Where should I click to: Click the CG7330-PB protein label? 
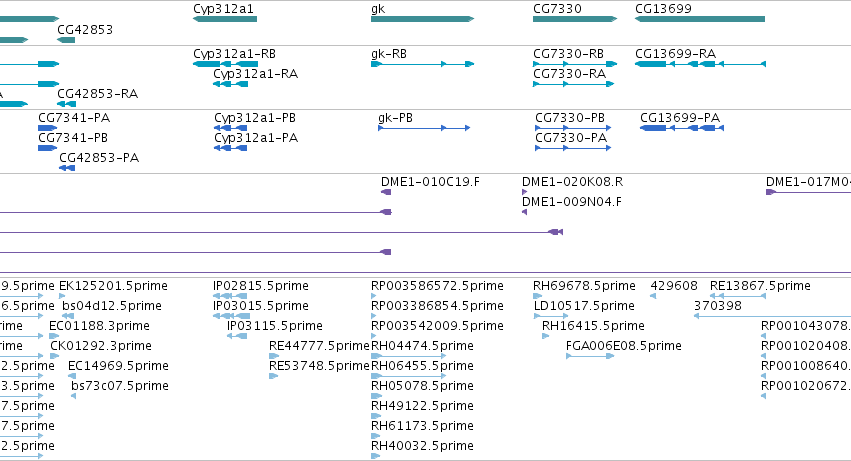570,118
